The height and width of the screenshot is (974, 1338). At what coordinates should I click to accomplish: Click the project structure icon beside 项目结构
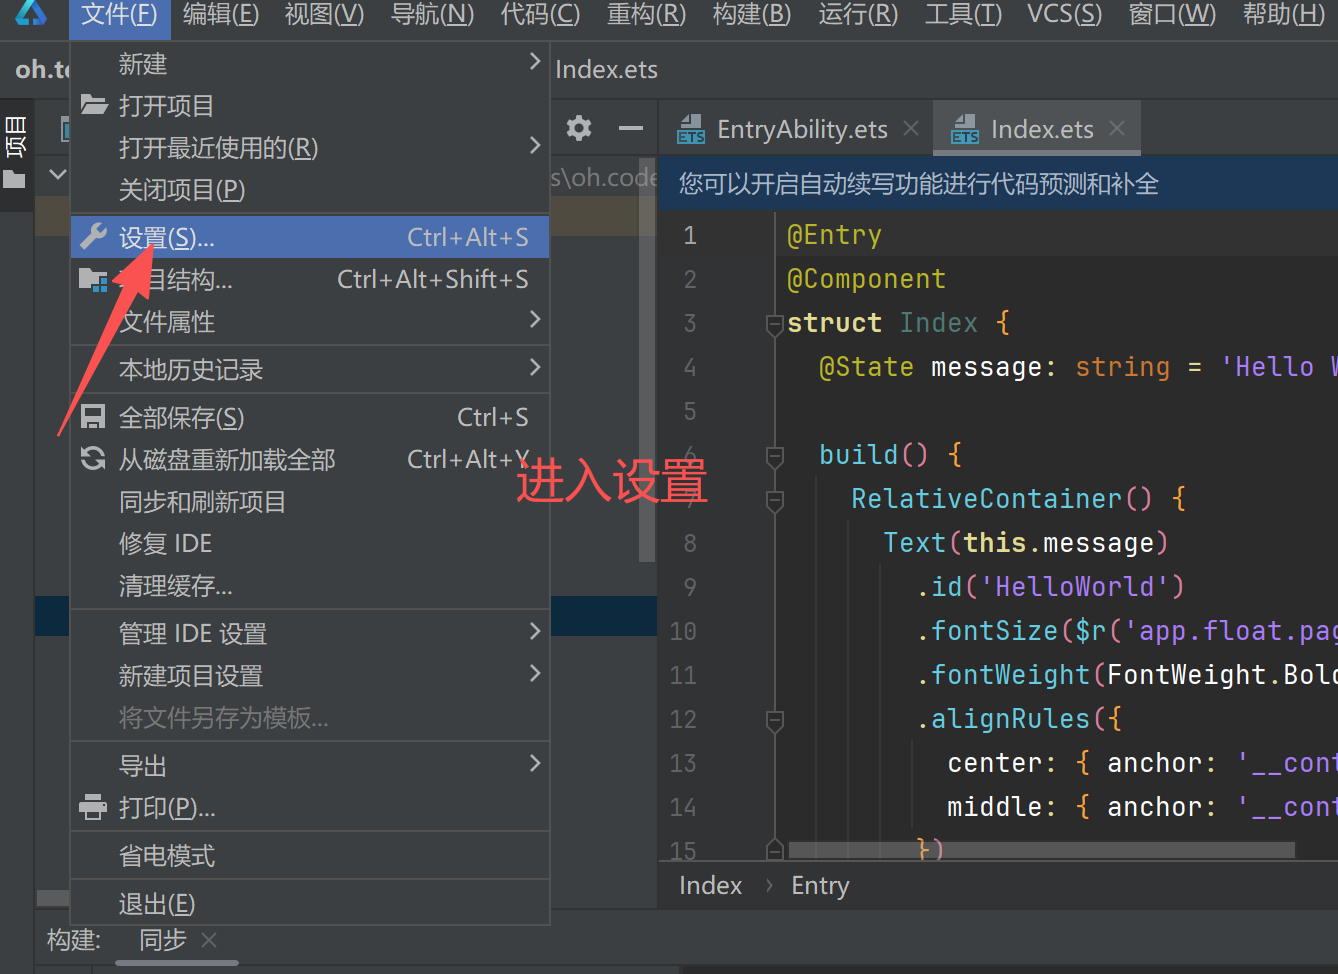(92, 280)
